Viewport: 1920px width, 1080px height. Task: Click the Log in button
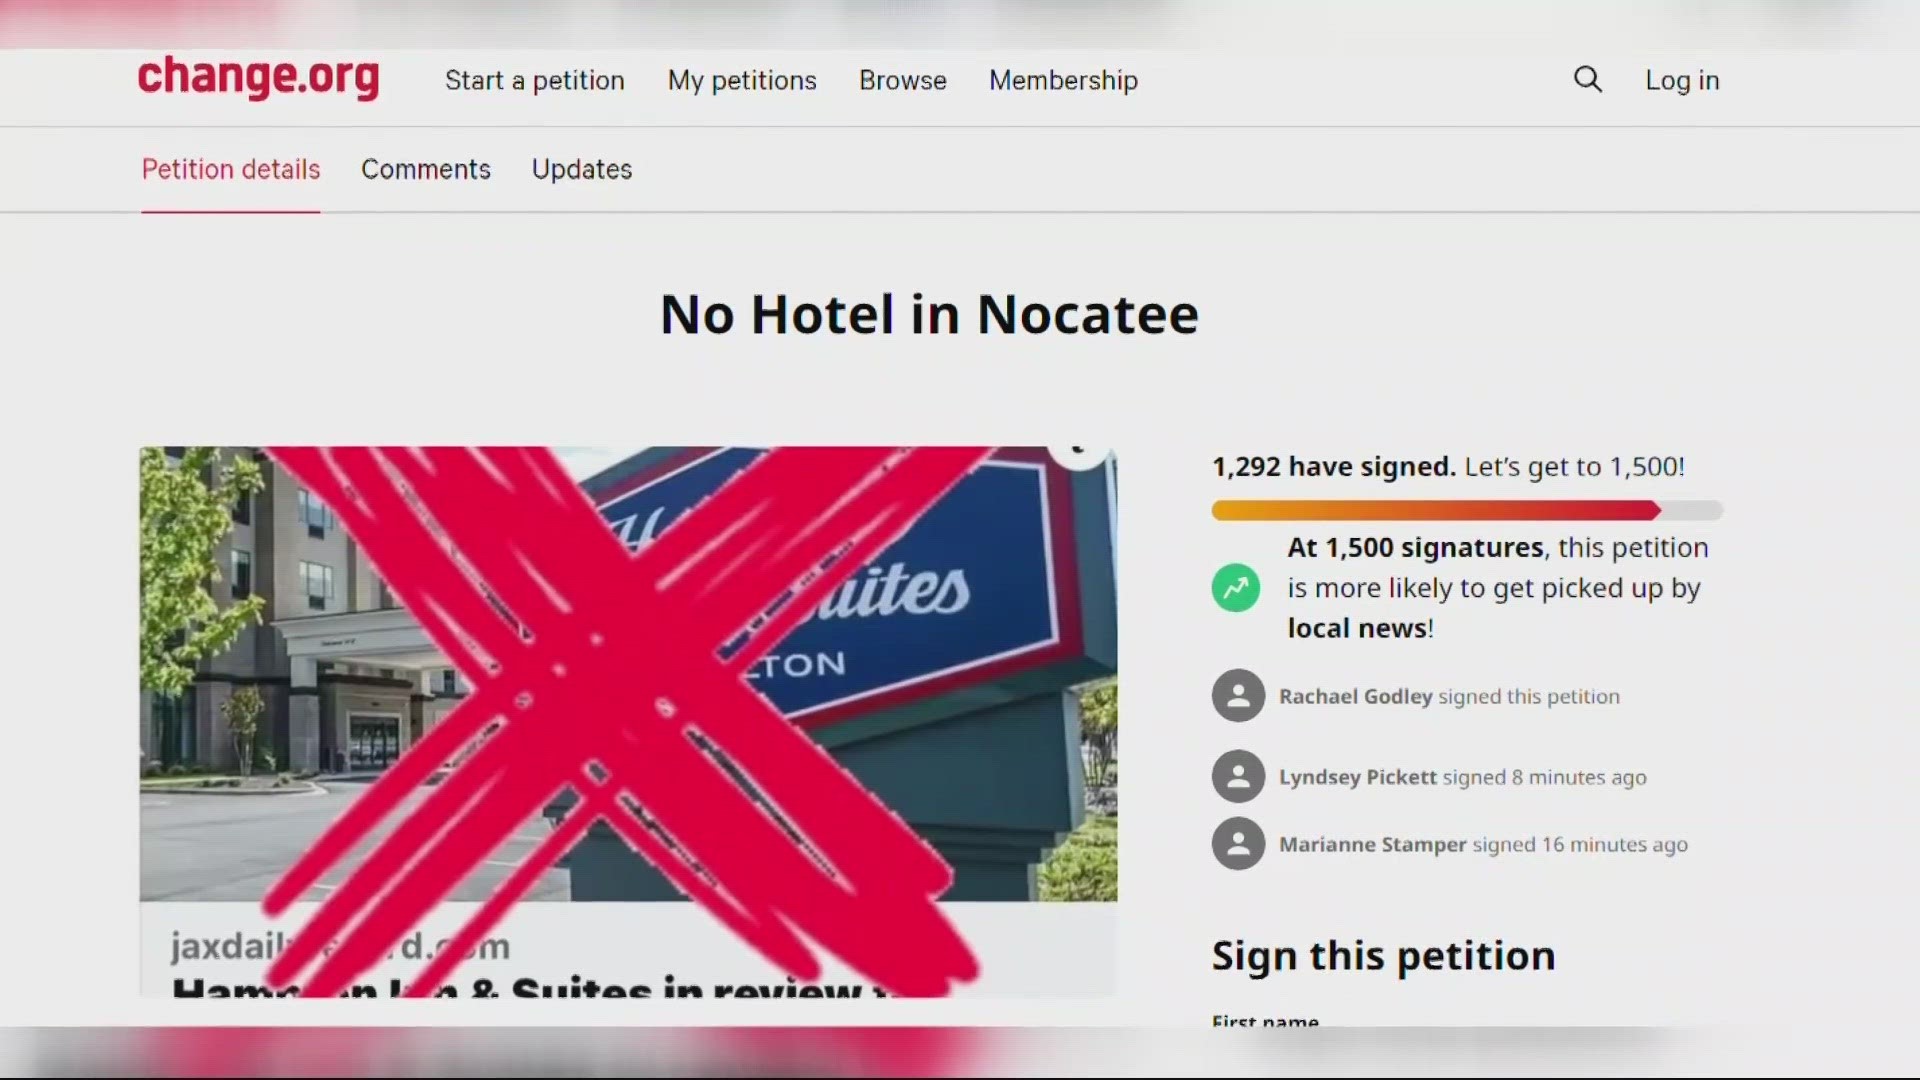1683,79
